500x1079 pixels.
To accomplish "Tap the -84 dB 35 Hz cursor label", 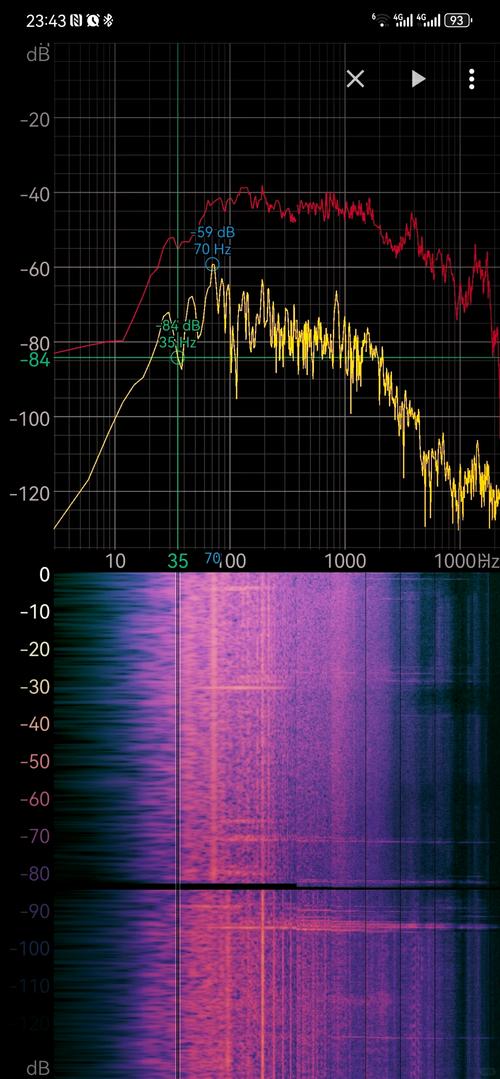I will [x=178, y=333].
